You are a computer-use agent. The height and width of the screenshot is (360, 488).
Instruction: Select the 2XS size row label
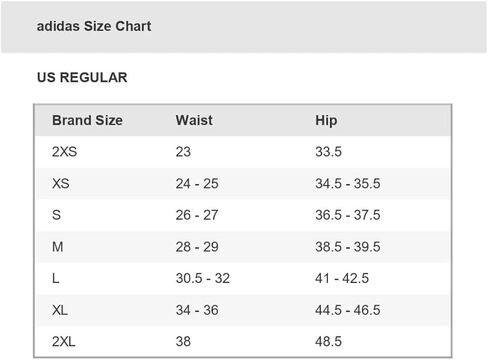[x=64, y=152]
